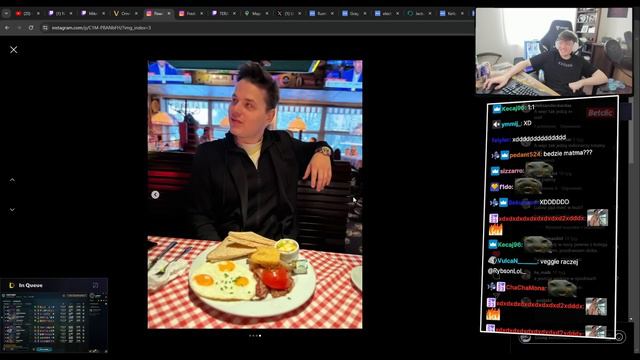This screenshot has width=640, height=360.
Task: Go to the previous post with the up chevron
Action: pyautogui.click(x=12, y=180)
